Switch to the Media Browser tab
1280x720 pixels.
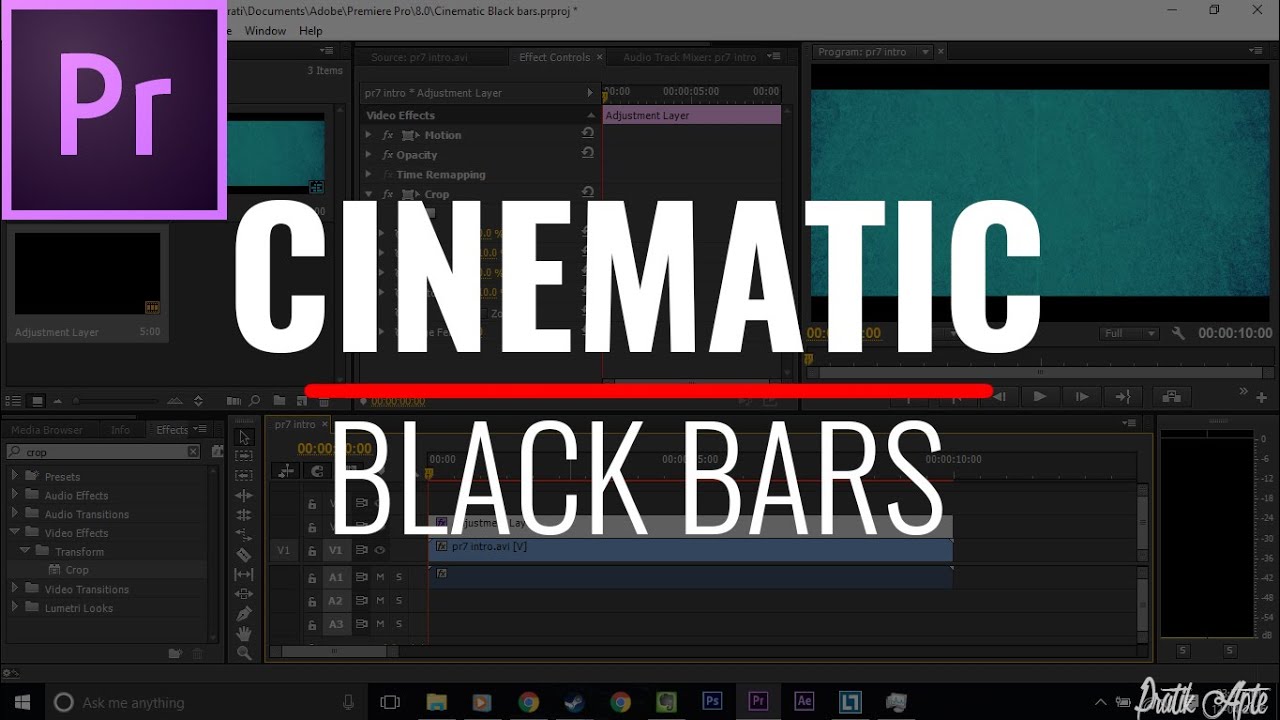tap(47, 430)
